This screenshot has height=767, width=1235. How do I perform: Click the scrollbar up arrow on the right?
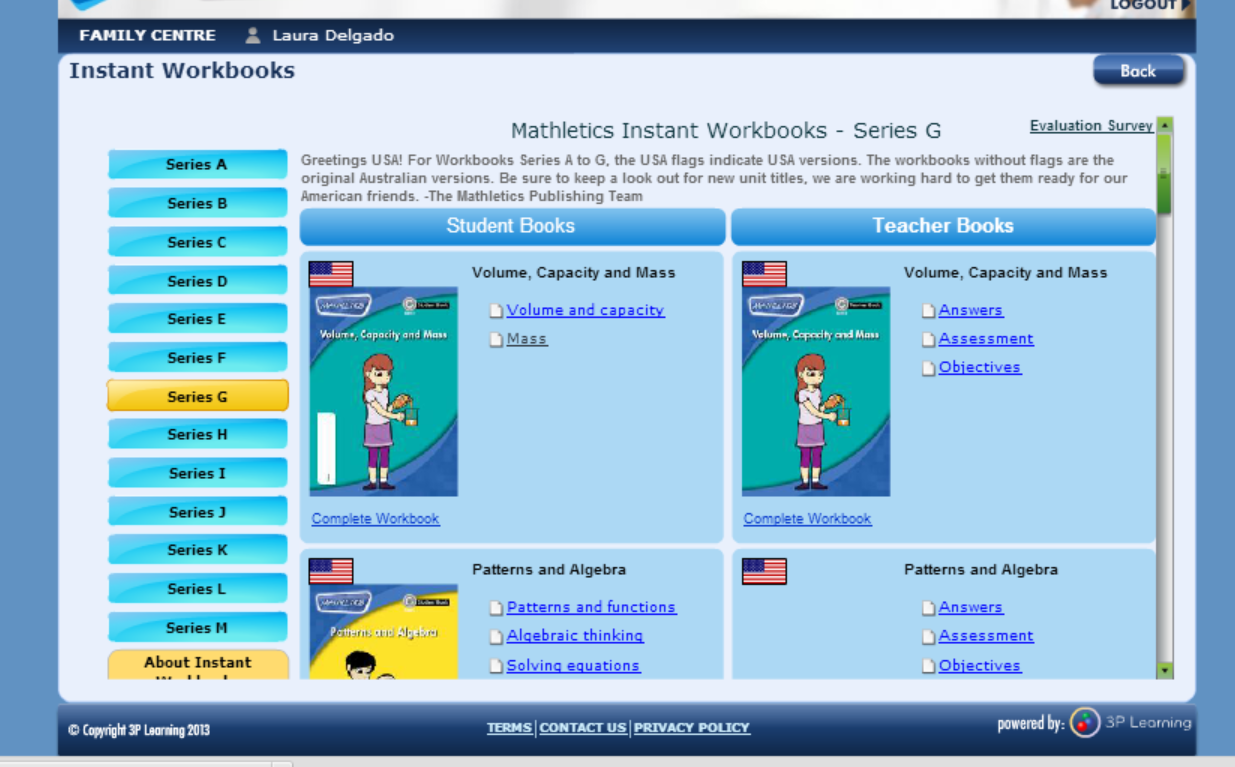(1162, 125)
